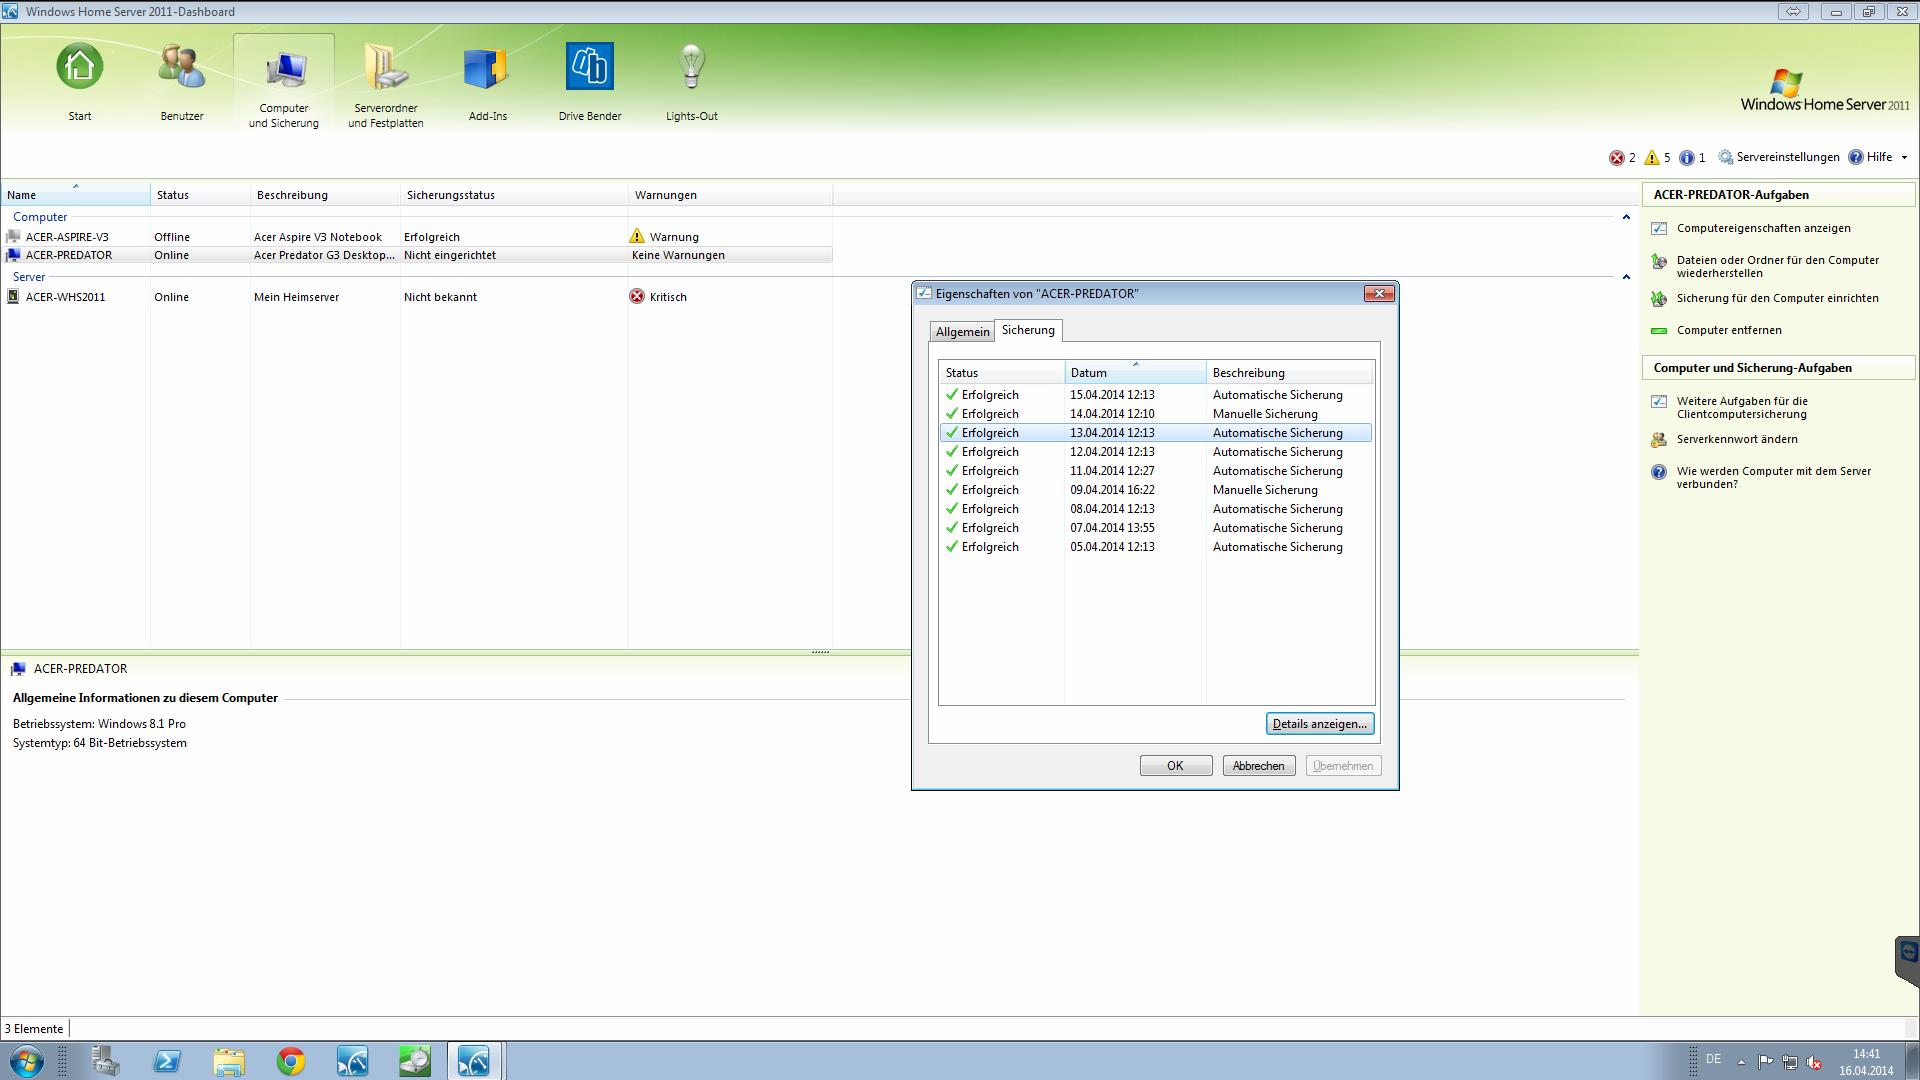Select backup from 09.04.2014 16:22
Screen dimensions: 1920x1080
[x=1156, y=490]
